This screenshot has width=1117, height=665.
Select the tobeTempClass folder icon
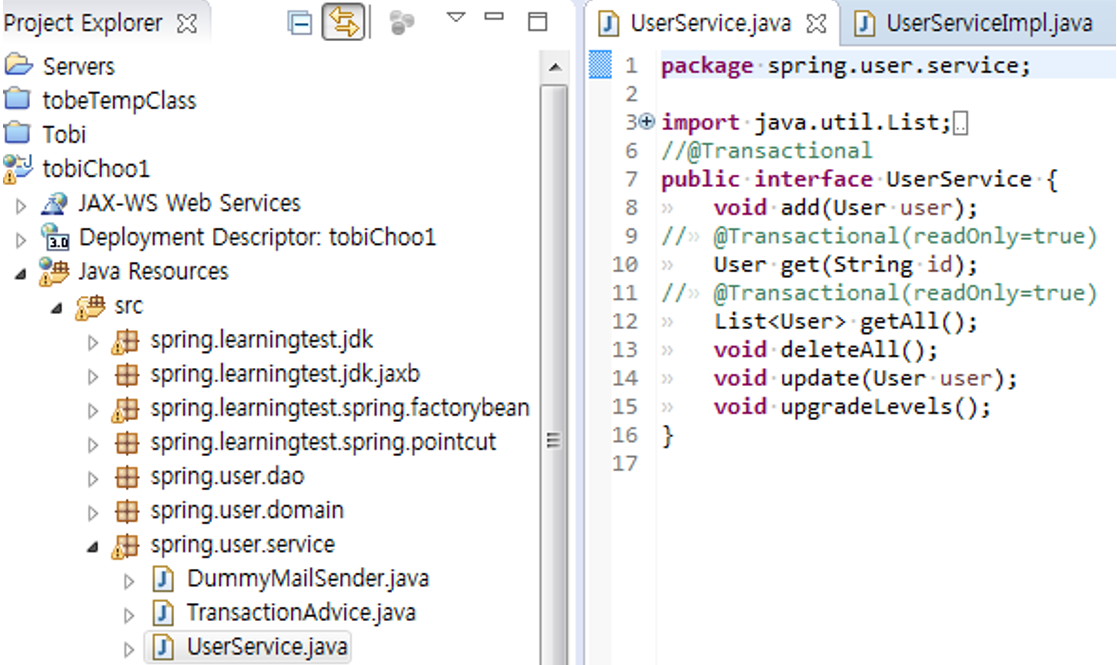[x=18, y=99]
